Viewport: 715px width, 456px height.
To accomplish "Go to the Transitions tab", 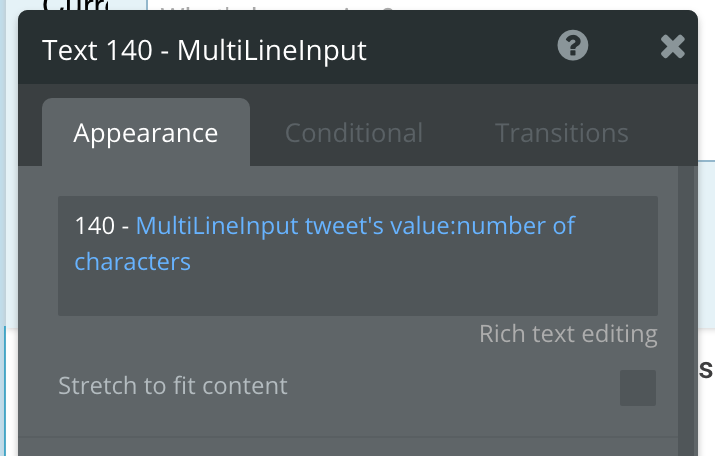I will (x=561, y=133).
